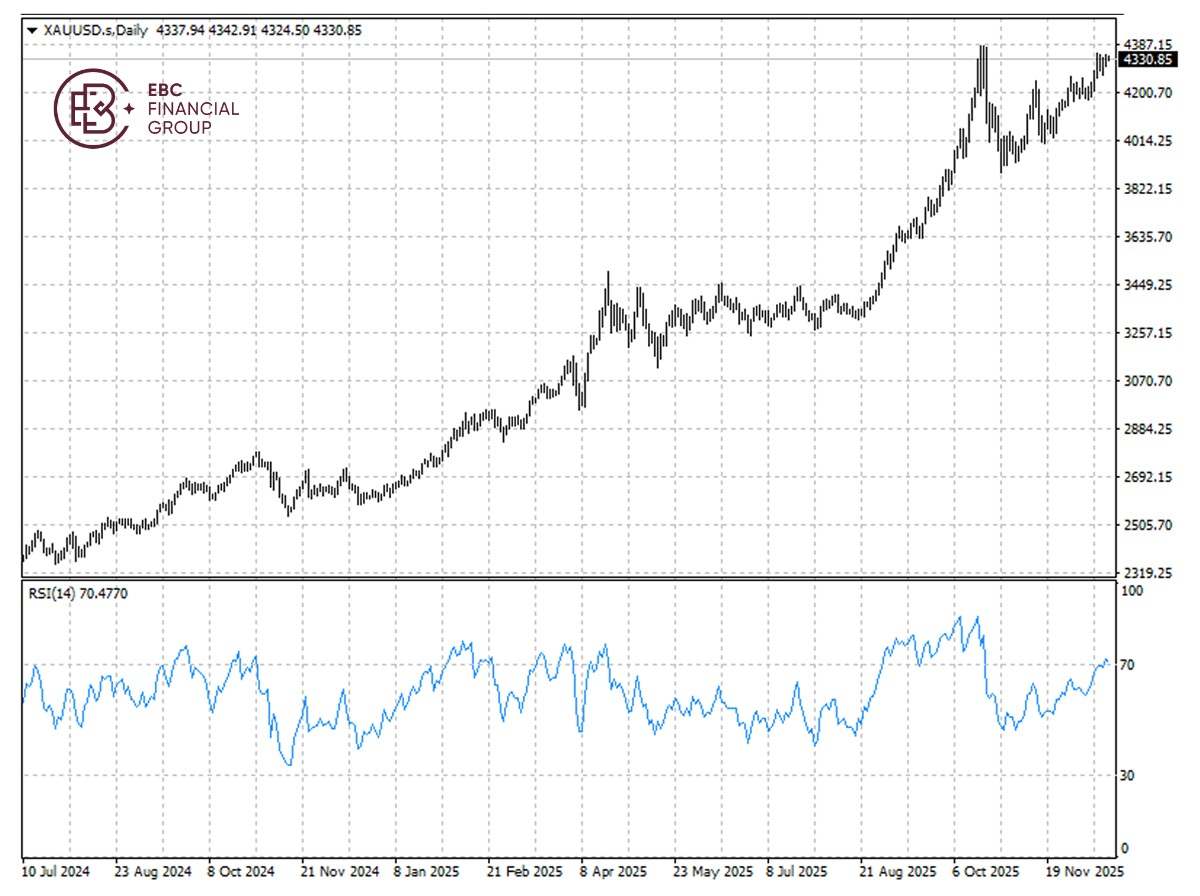
Task: Select the opening price 4337.94 display
Action: tap(179, 30)
